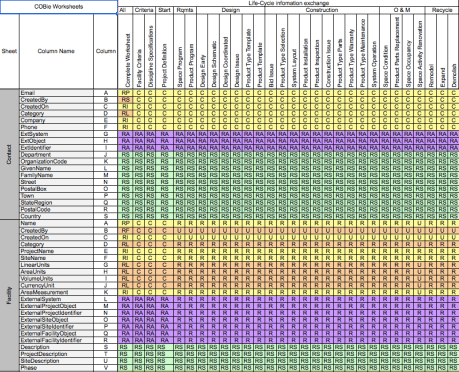Select the Demolish column header
Viewport: 459px width, 372px height.
[x=454, y=51]
